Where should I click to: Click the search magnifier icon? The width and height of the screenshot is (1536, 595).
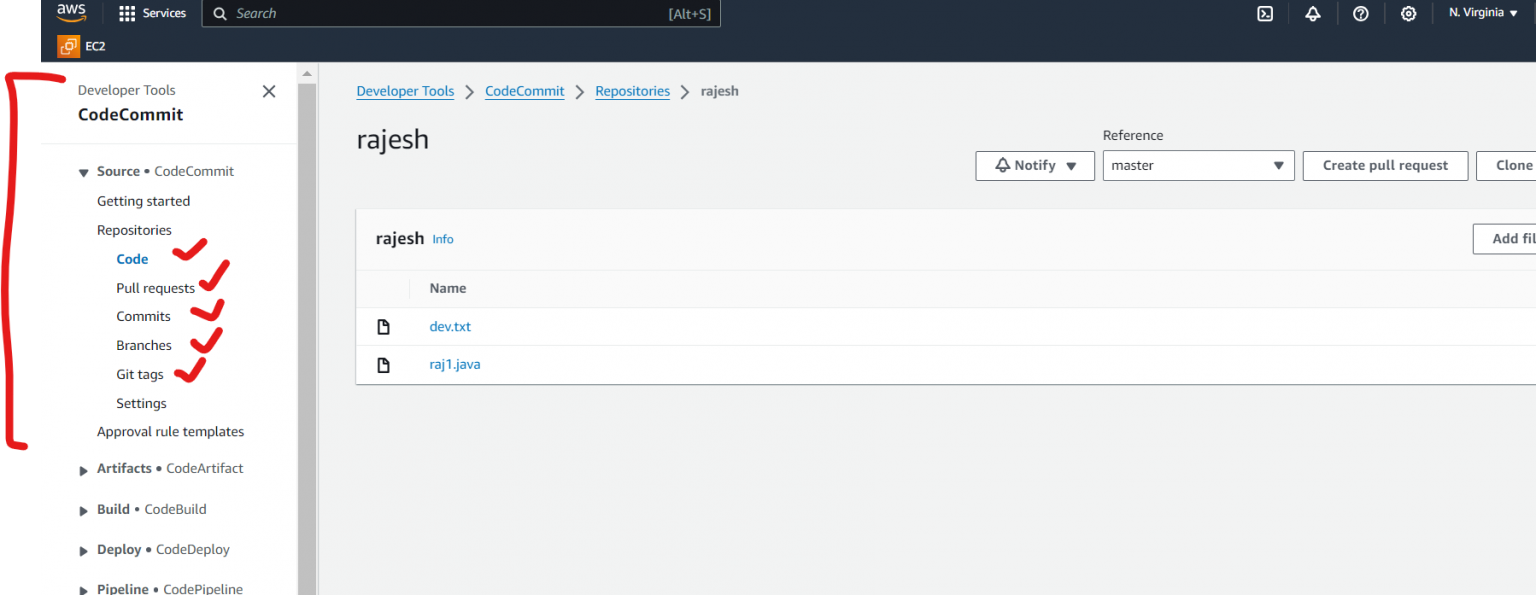(x=221, y=14)
